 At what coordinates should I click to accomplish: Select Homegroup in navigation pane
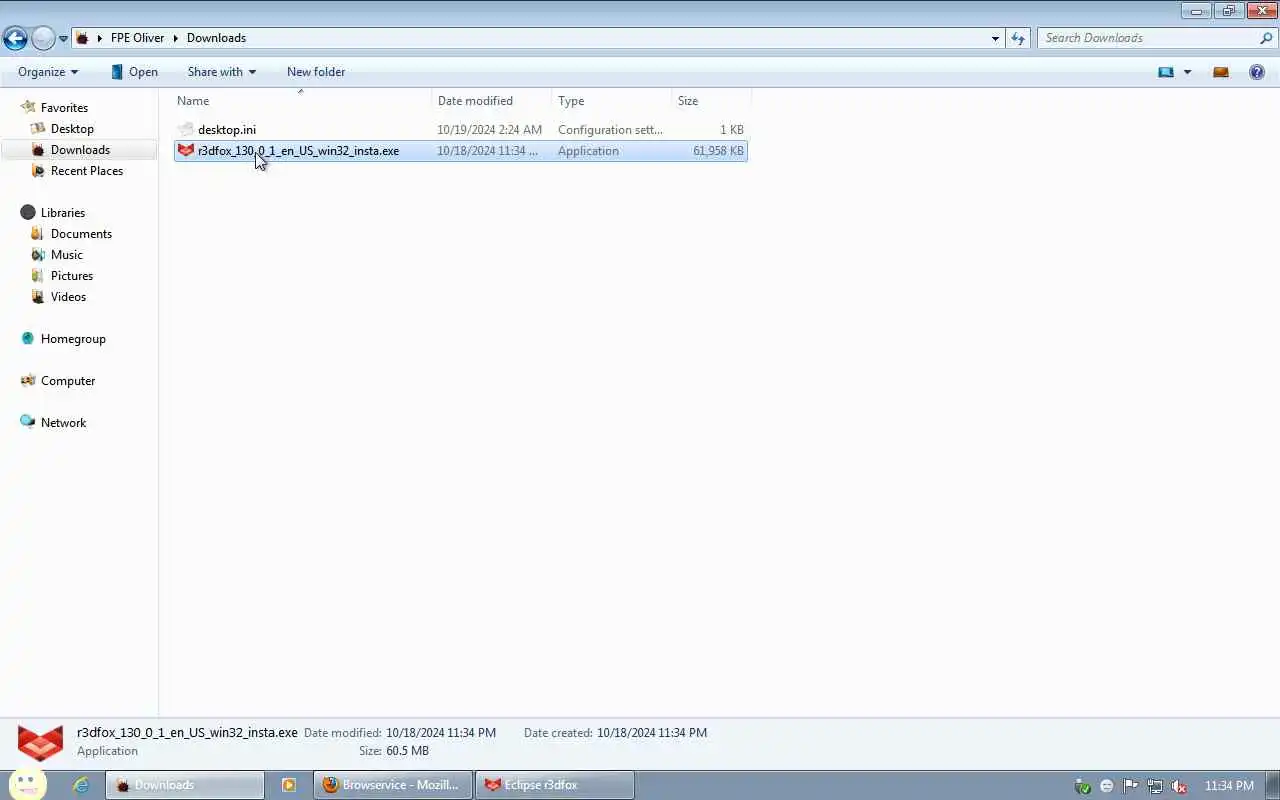pyautogui.click(x=73, y=339)
